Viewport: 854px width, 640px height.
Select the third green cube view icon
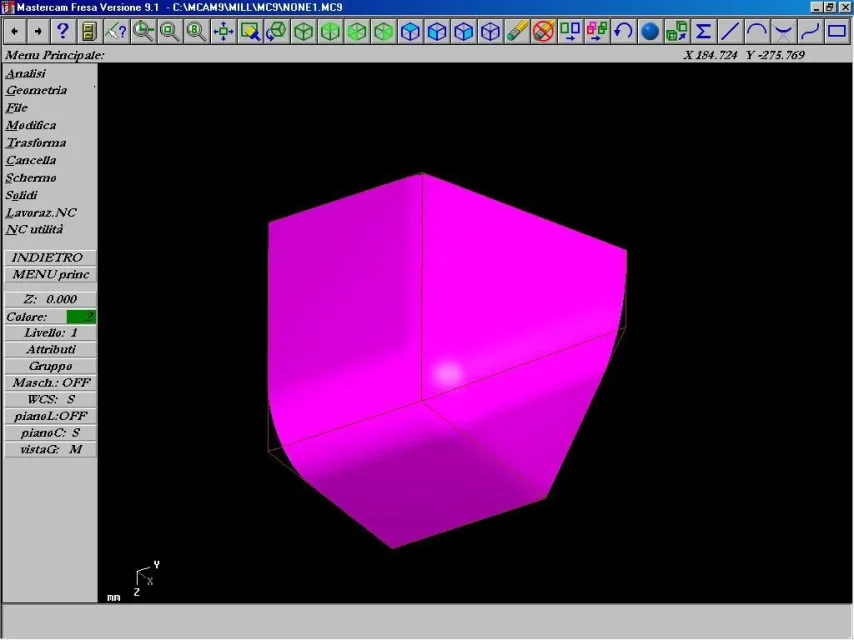tap(357, 31)
